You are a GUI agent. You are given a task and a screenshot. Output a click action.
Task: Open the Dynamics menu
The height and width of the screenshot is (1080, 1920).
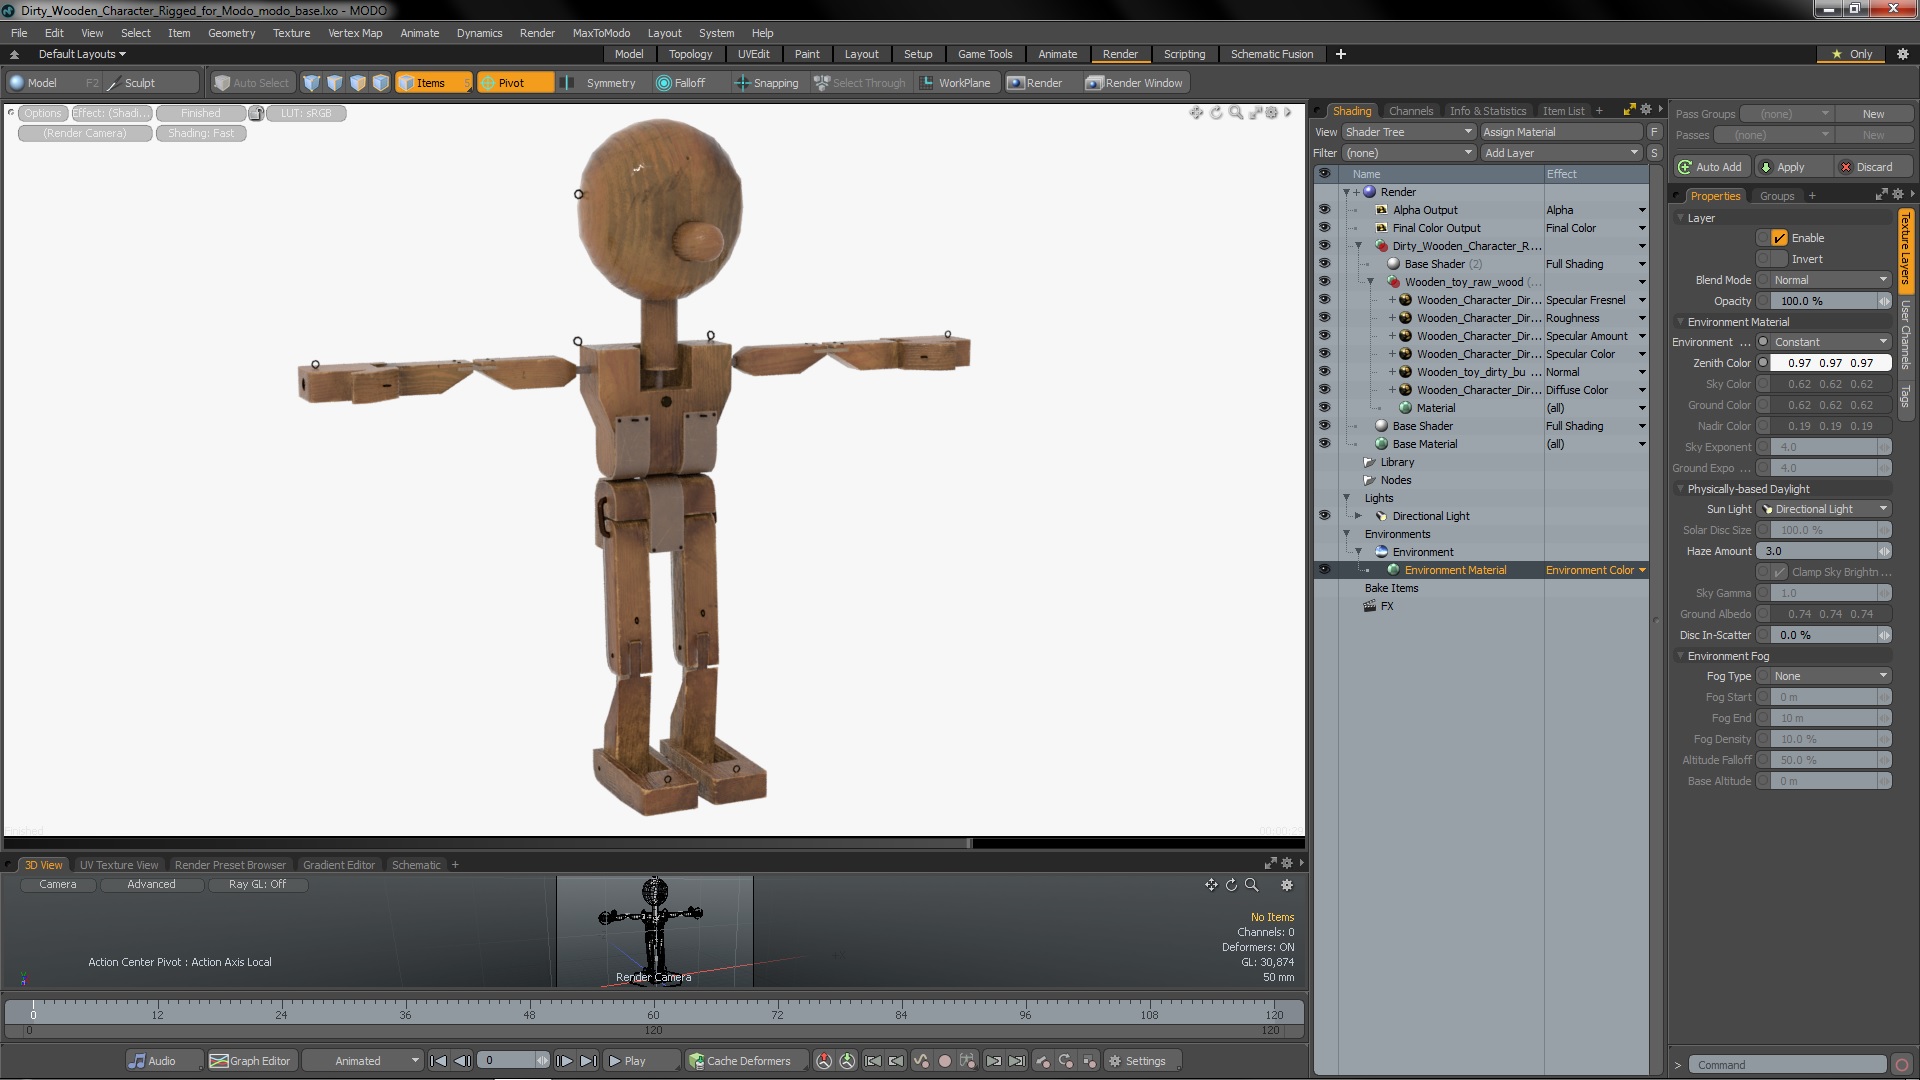point(479,33)
